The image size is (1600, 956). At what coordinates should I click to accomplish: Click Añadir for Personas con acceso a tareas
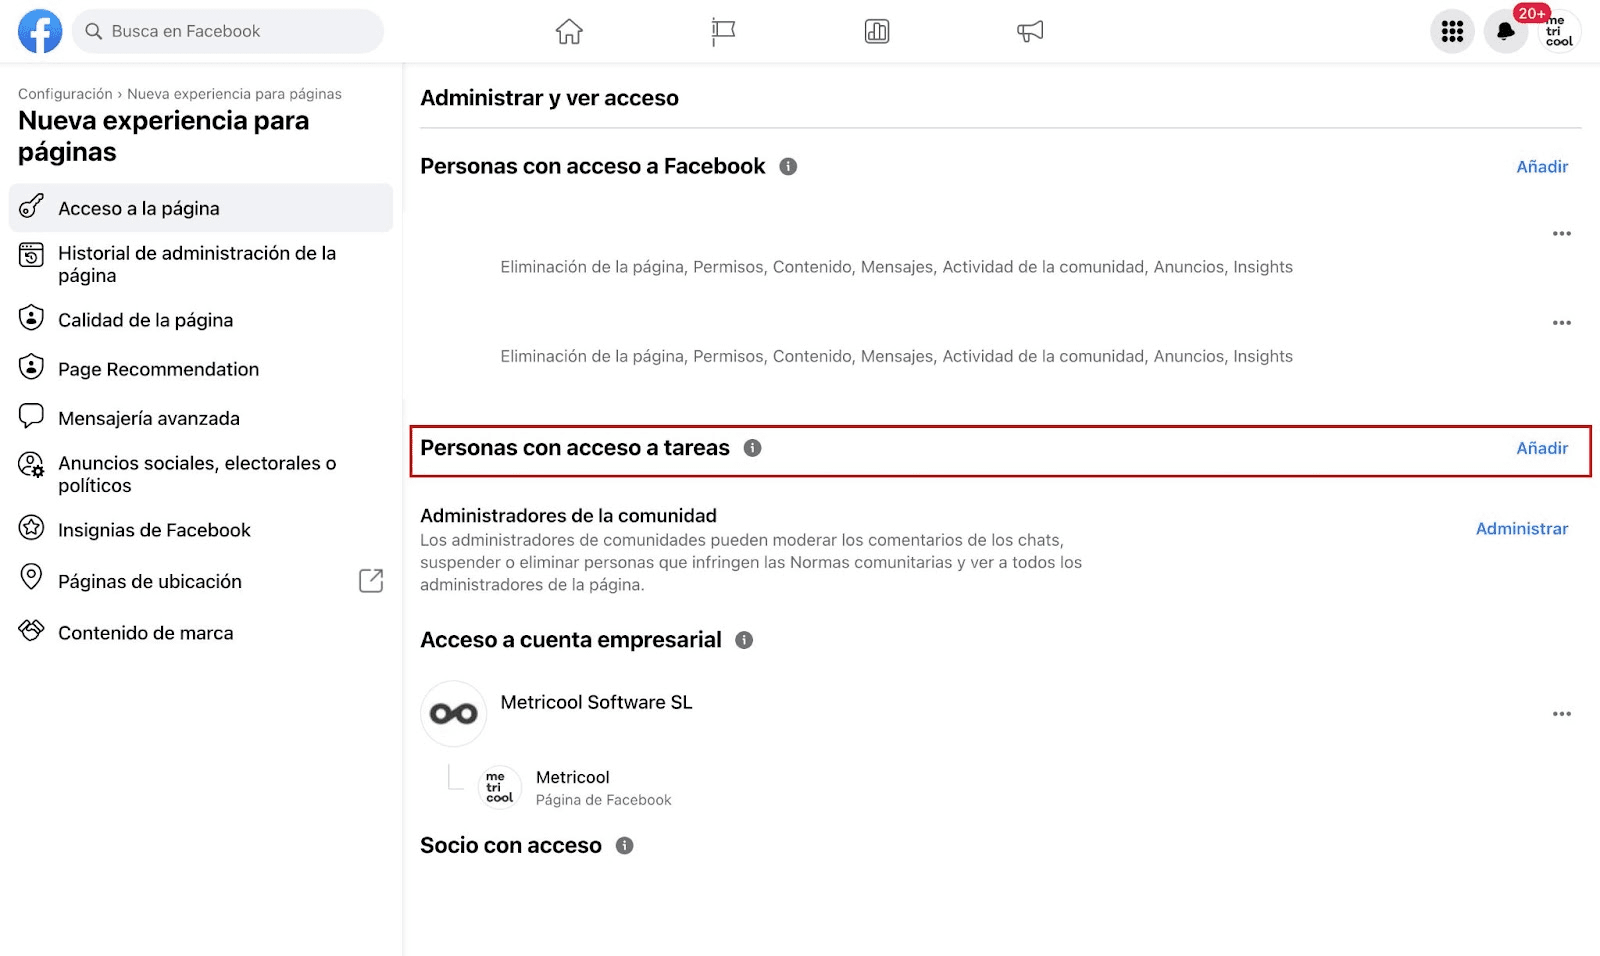coord(1542,448)
